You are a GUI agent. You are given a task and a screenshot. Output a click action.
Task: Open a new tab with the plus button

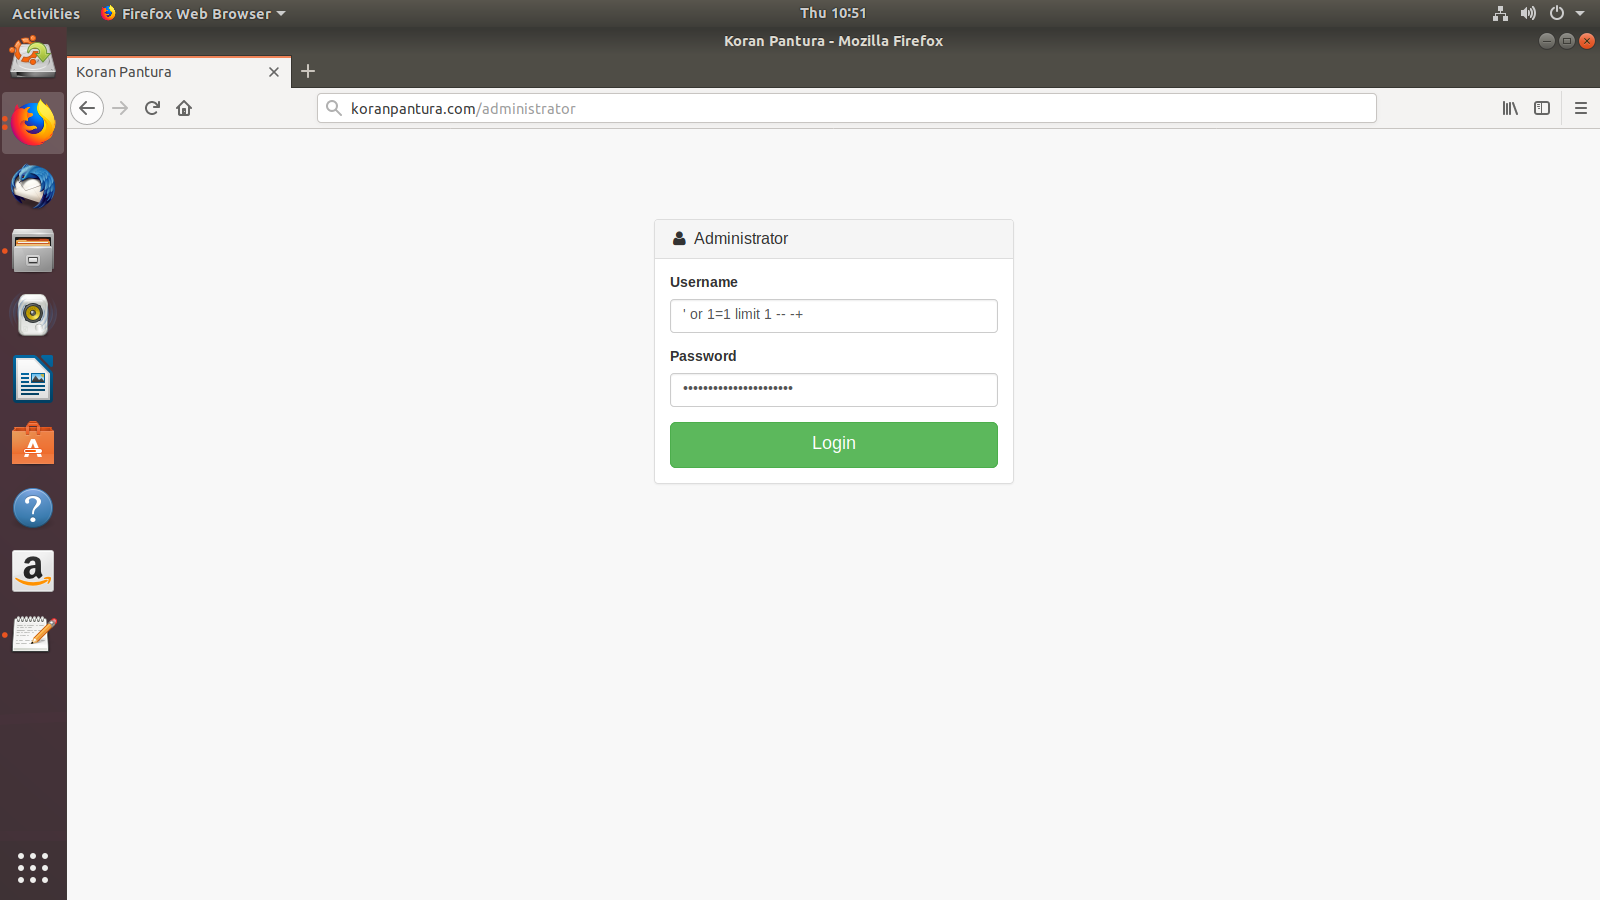pyautogui.click(x=308, y=71)
